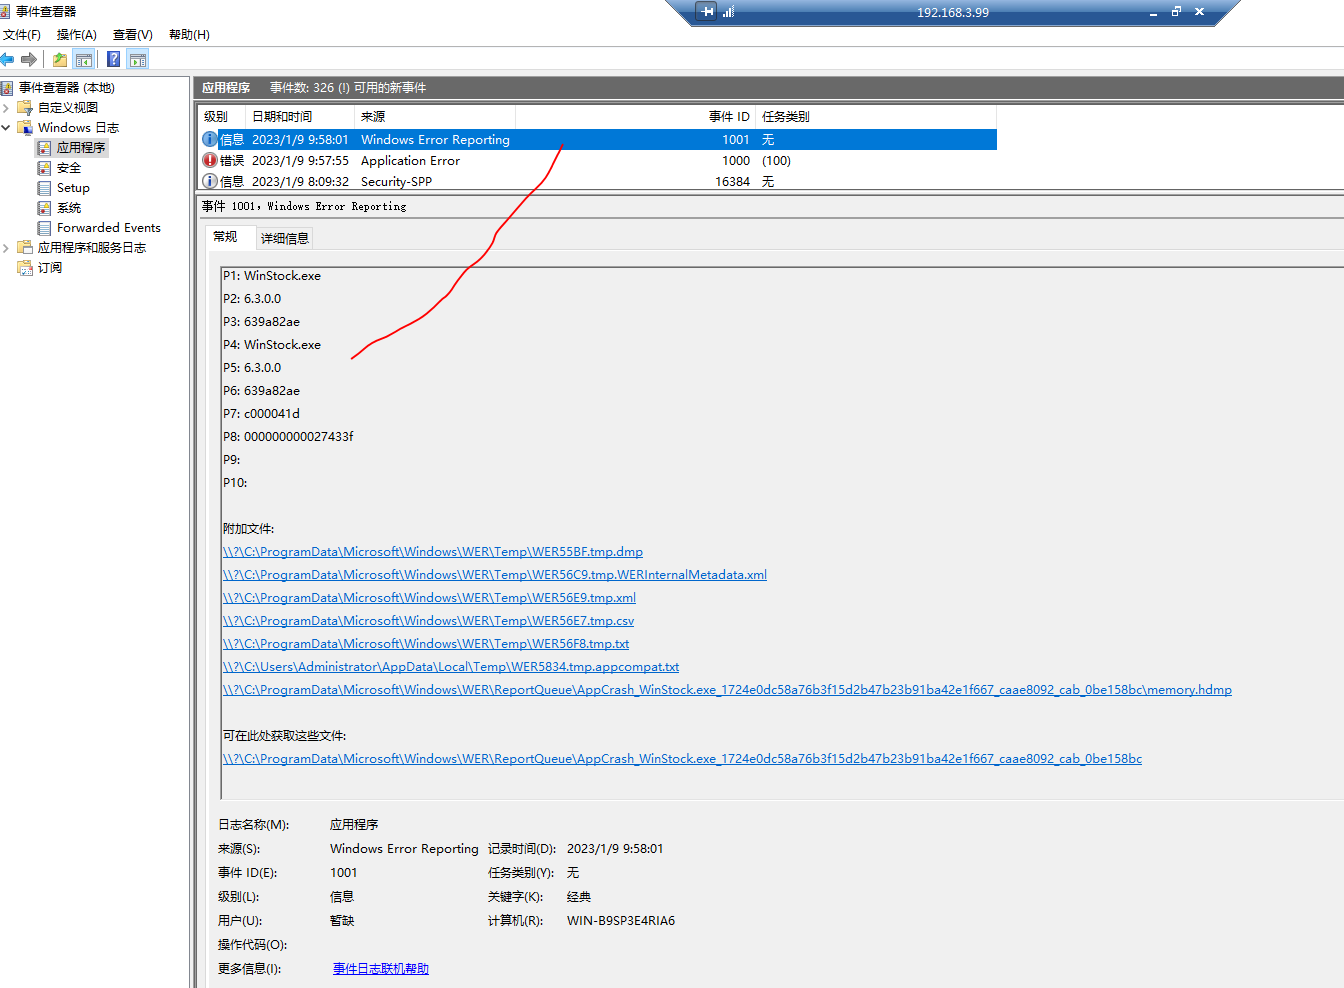Click the 安全 log icon in tree
Screen dimensions: 1344x988
(44, 168)
